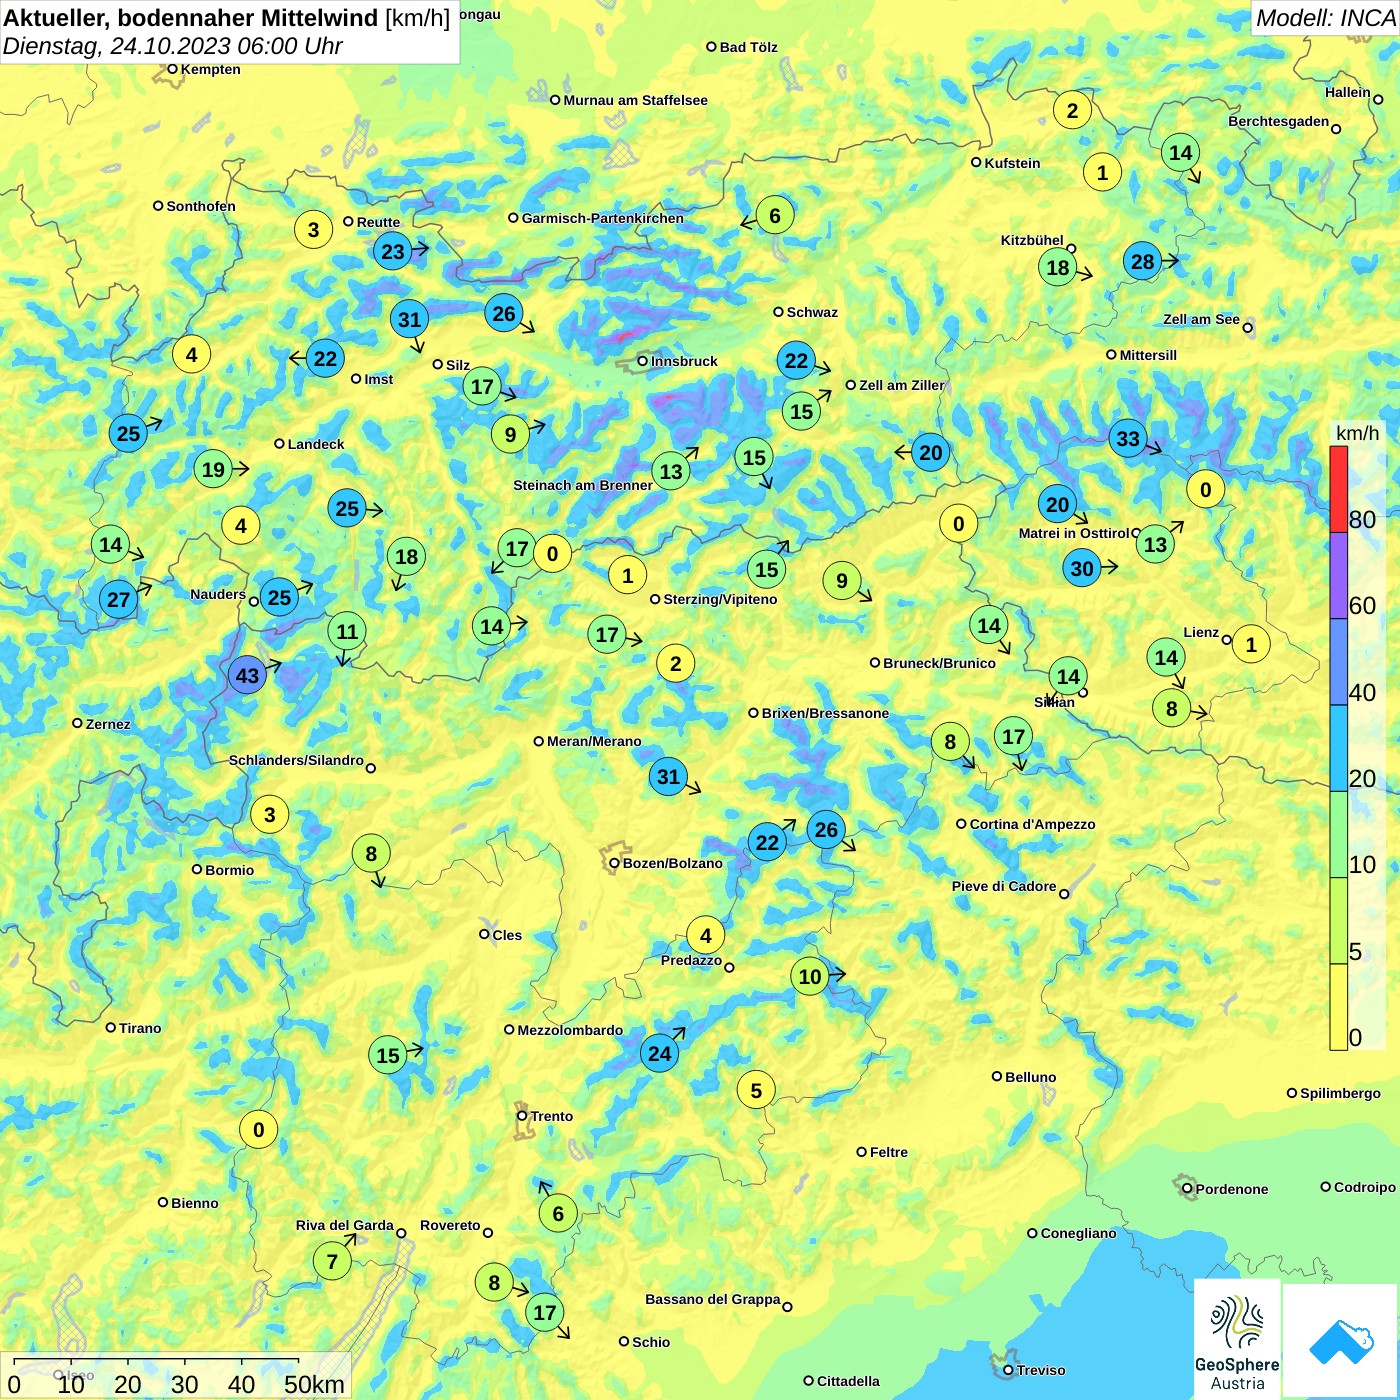Select the 31 km/h station near Silz
This screenshot has height=1400, width=1400.
pyautogui.click(x=409, y=319)
